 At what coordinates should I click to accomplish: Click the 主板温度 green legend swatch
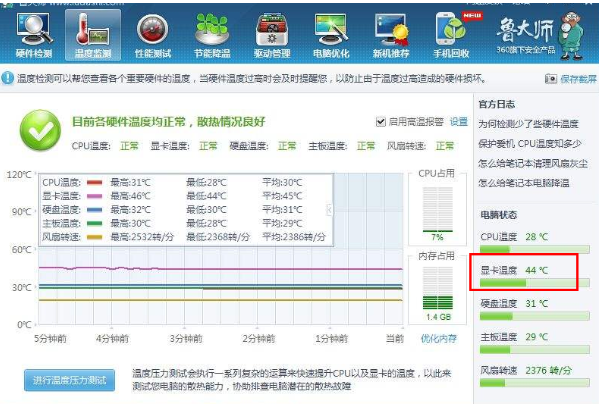pyautogui.click(x=95, y=223)
